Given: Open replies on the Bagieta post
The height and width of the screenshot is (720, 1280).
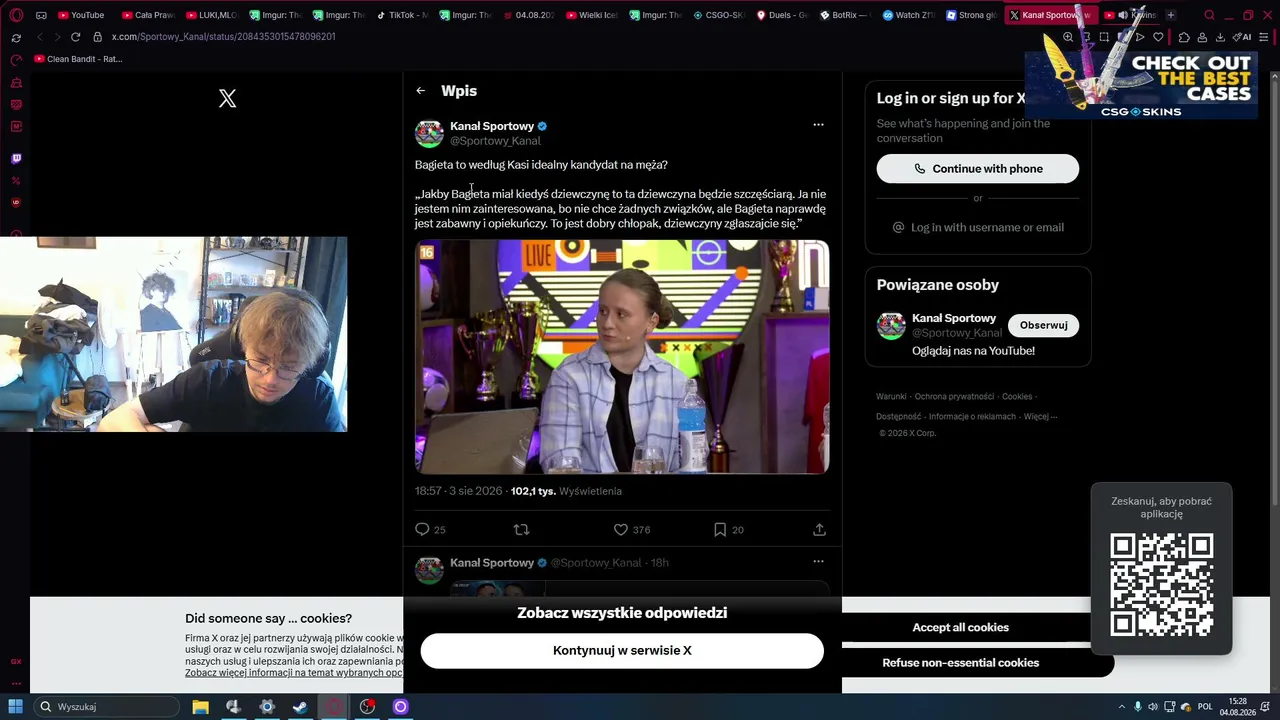Looking at the screenshot, I should 431,529.
